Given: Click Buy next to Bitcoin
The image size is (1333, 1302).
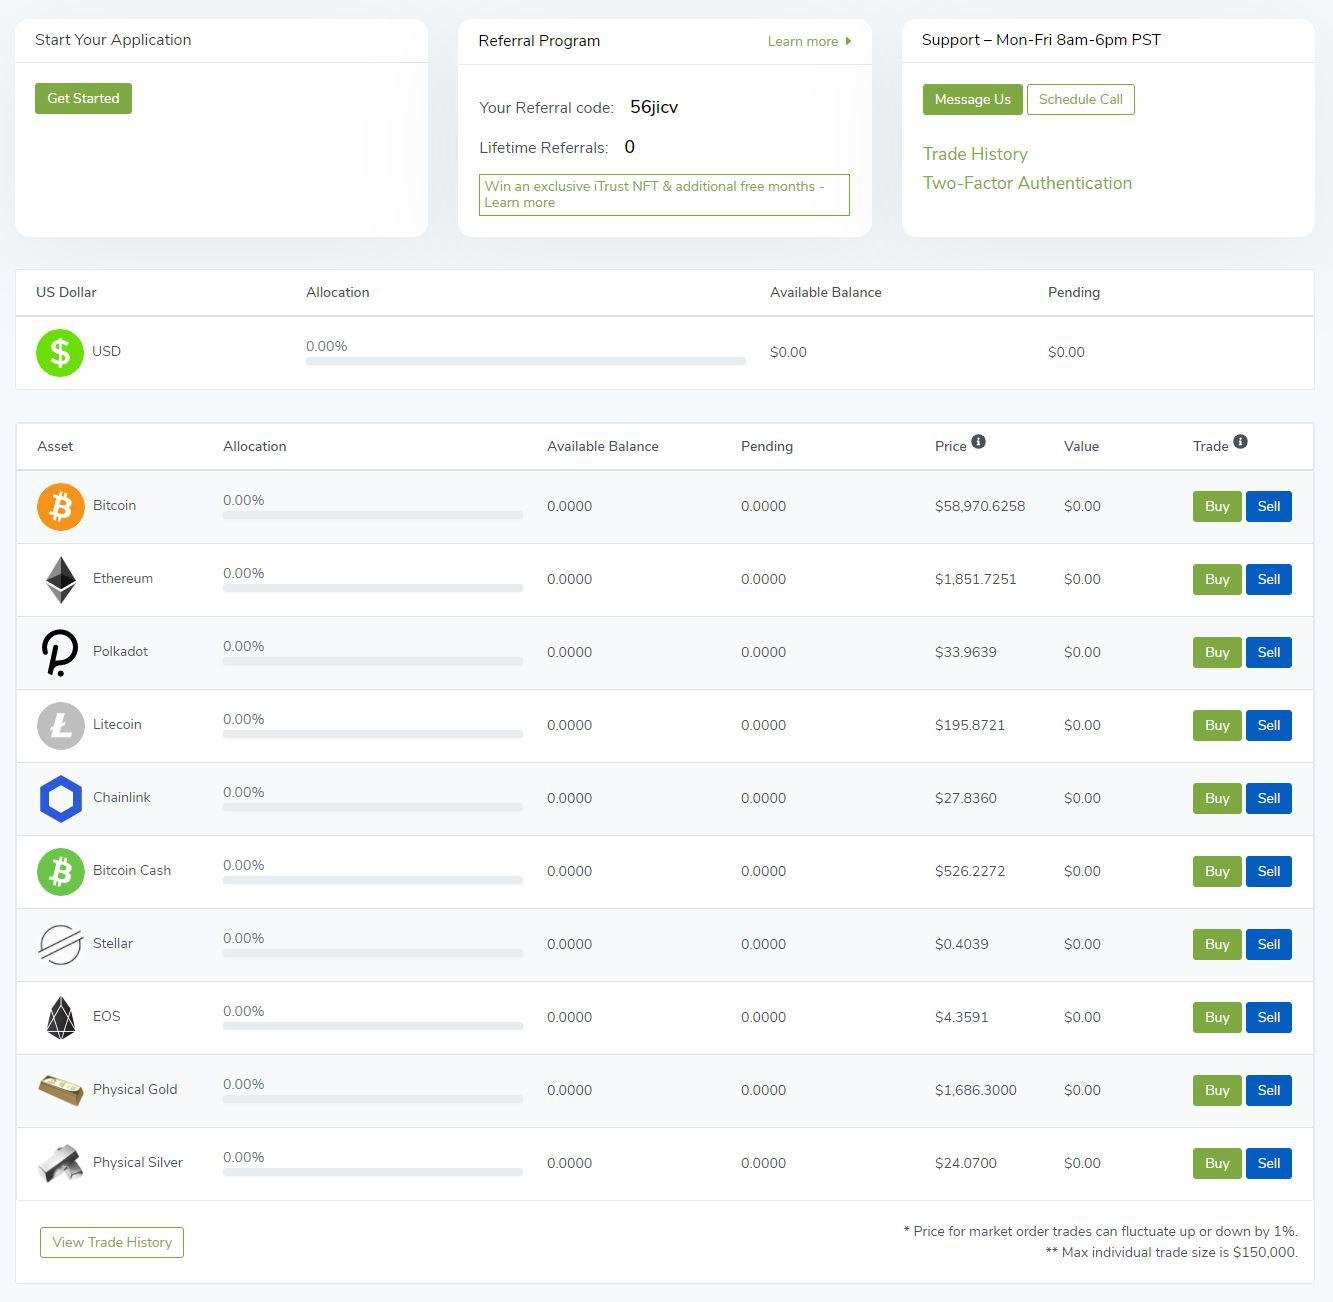Looking at the screenshot, I should click(x=1216, y=506).
